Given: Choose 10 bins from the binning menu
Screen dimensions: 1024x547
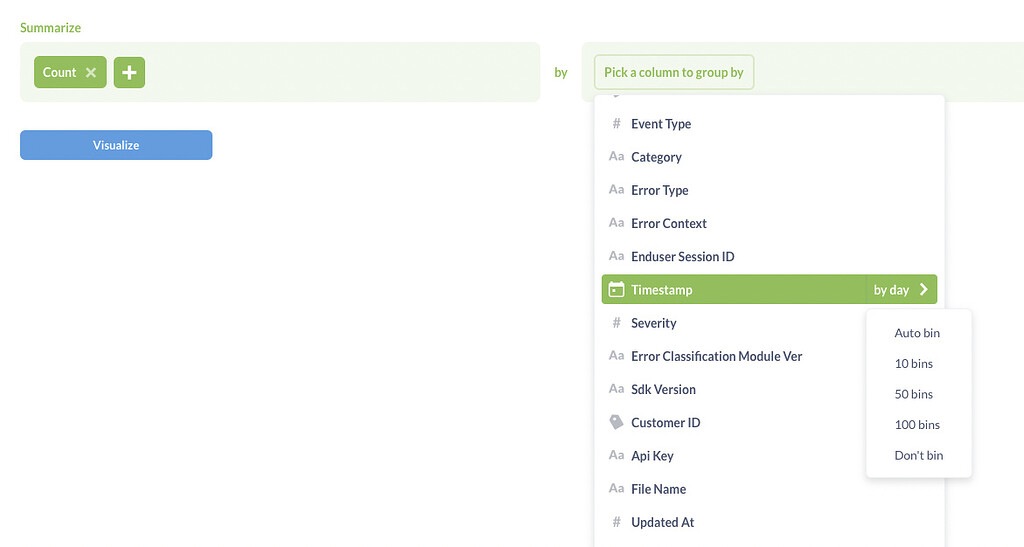Looking at the screenshot, I should pos(913,364).
